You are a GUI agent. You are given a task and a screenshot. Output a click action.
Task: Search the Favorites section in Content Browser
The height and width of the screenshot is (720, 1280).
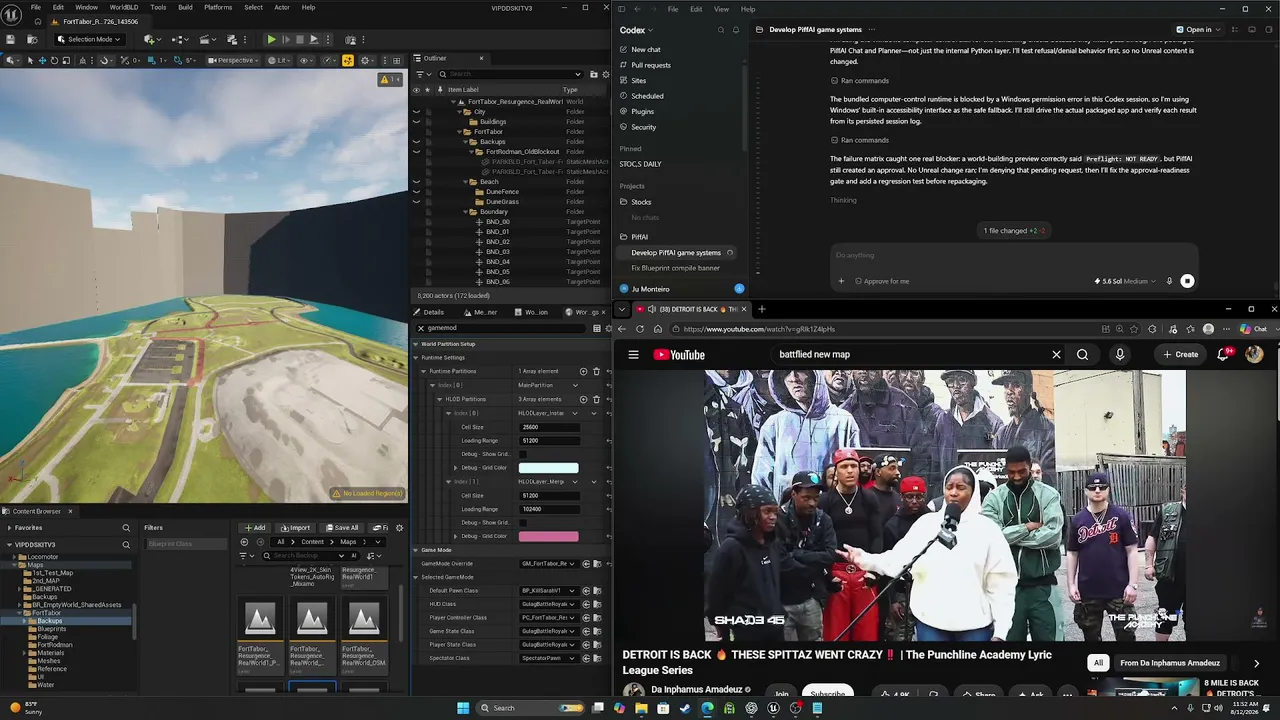pos(126,527)
